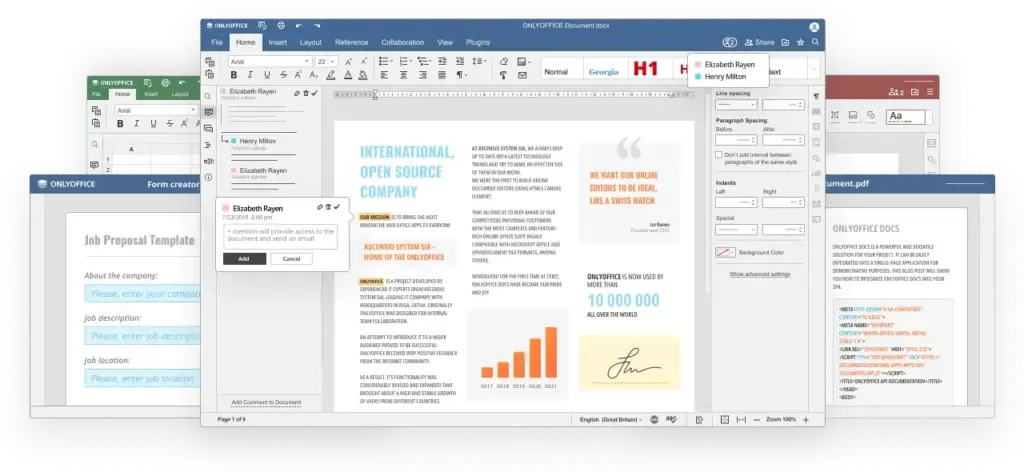The width and height of the screenshot is (1024, 472).
Task: Apply underline formatting in document editor
Action: coord(266,75)
